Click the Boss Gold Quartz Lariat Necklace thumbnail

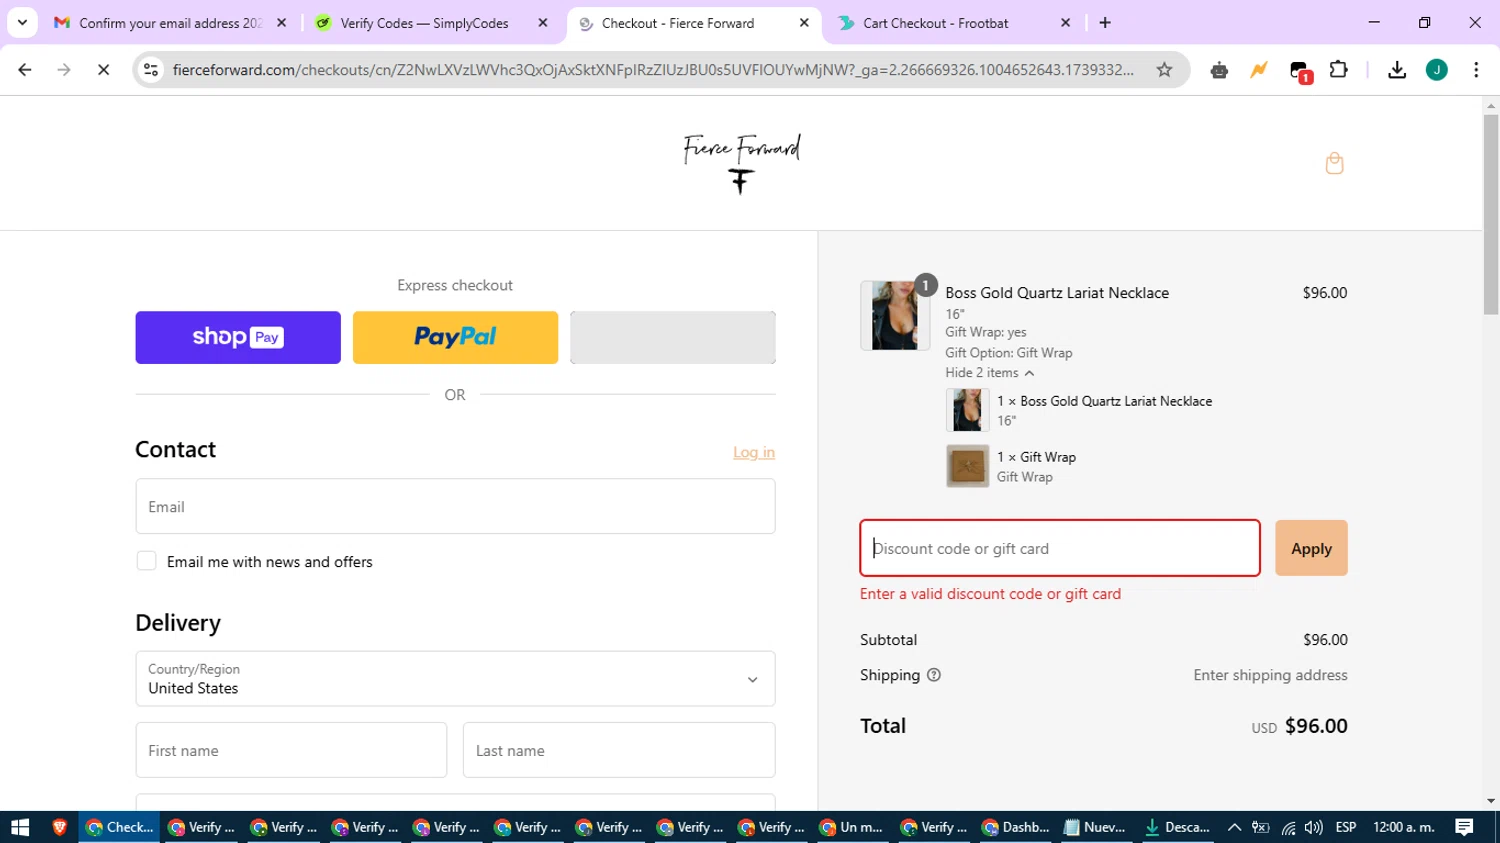(895, 315)
